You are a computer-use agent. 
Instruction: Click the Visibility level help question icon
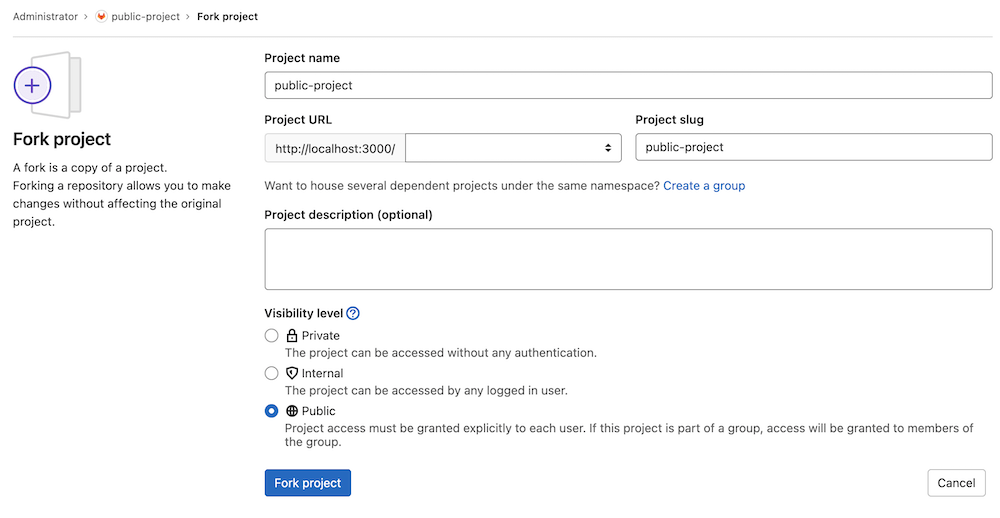(x=353, y=313)
